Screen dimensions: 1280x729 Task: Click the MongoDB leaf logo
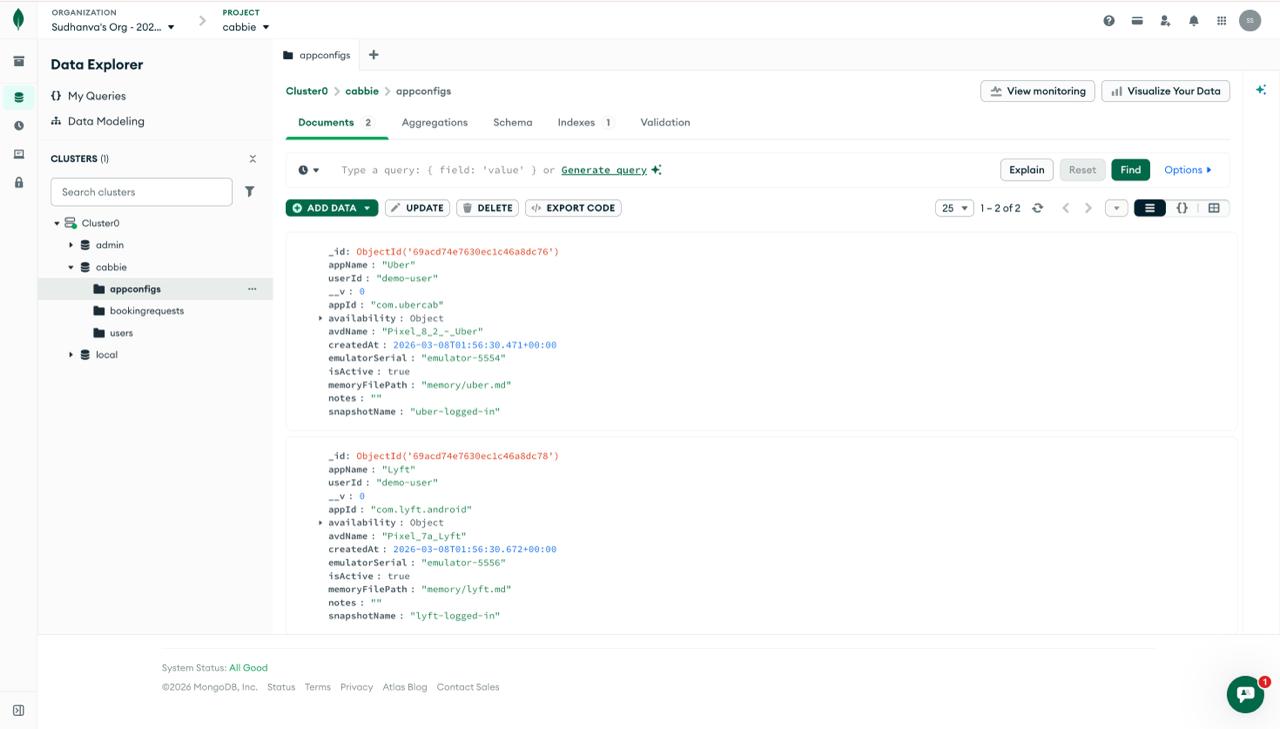pos(18,20)
